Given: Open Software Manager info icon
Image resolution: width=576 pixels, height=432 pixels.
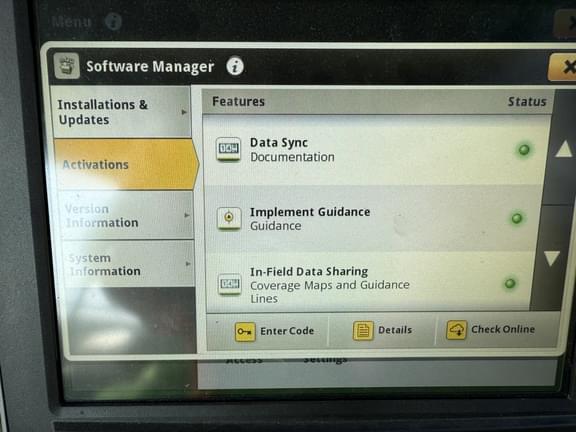Looking at the screenshot, I should coord(235,66).
